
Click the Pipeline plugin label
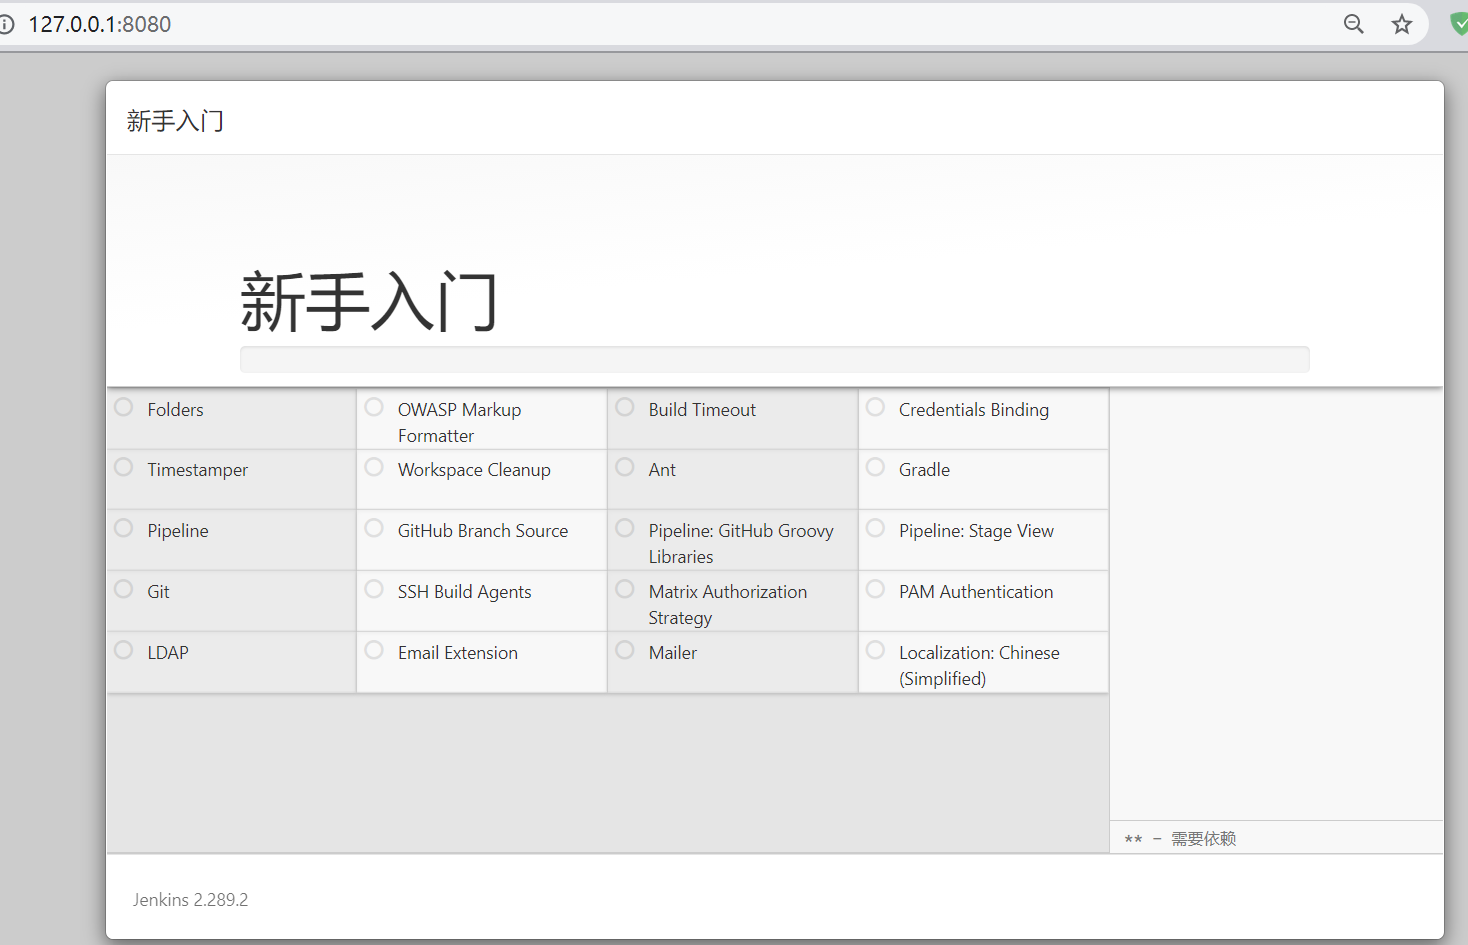[178, 531]
